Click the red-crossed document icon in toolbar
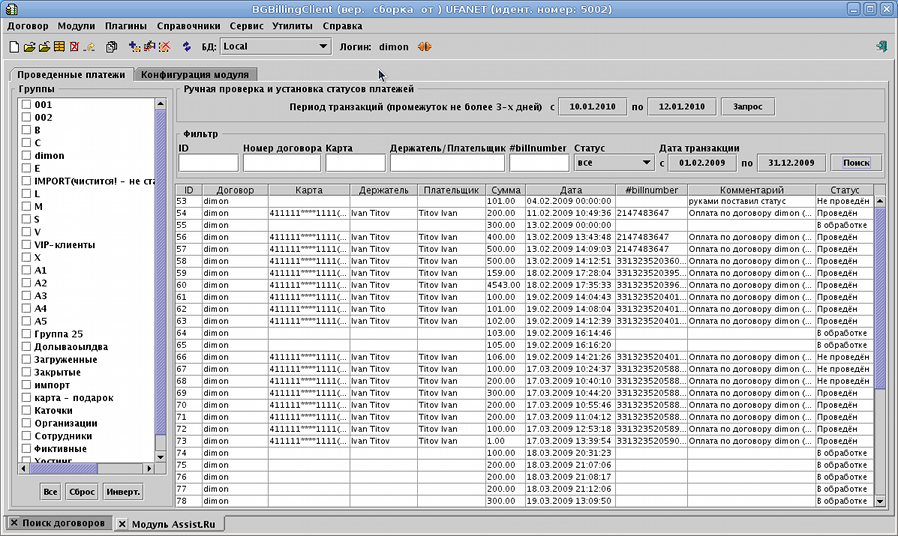The height and width of the screenshot is (536, 898). click(x=74, y=46)
